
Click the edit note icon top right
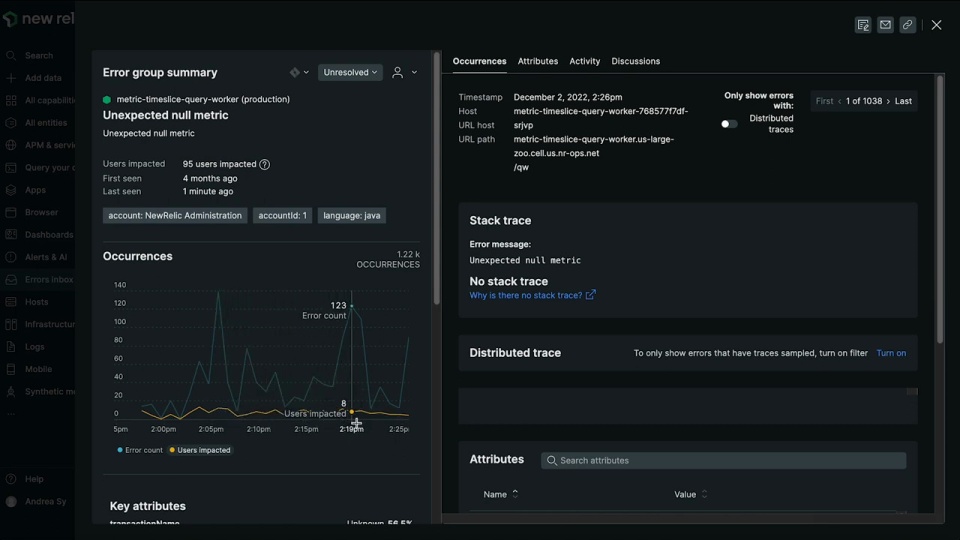[863, 25]
